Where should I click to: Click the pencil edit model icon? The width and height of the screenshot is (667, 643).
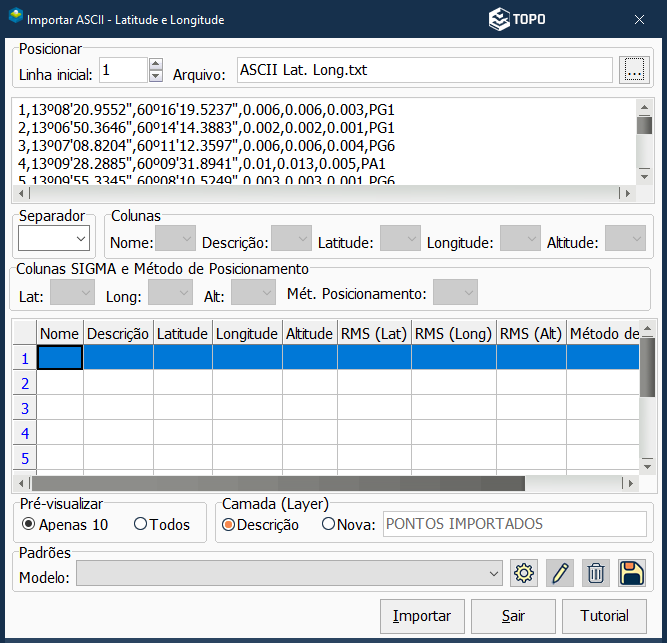pos(560,573)
